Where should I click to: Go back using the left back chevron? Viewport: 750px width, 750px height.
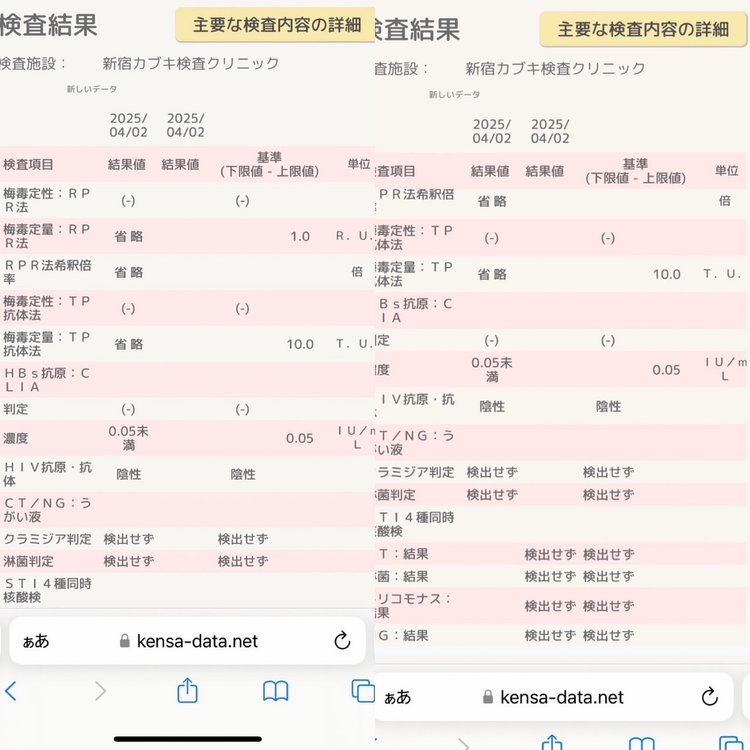[11, 690]
